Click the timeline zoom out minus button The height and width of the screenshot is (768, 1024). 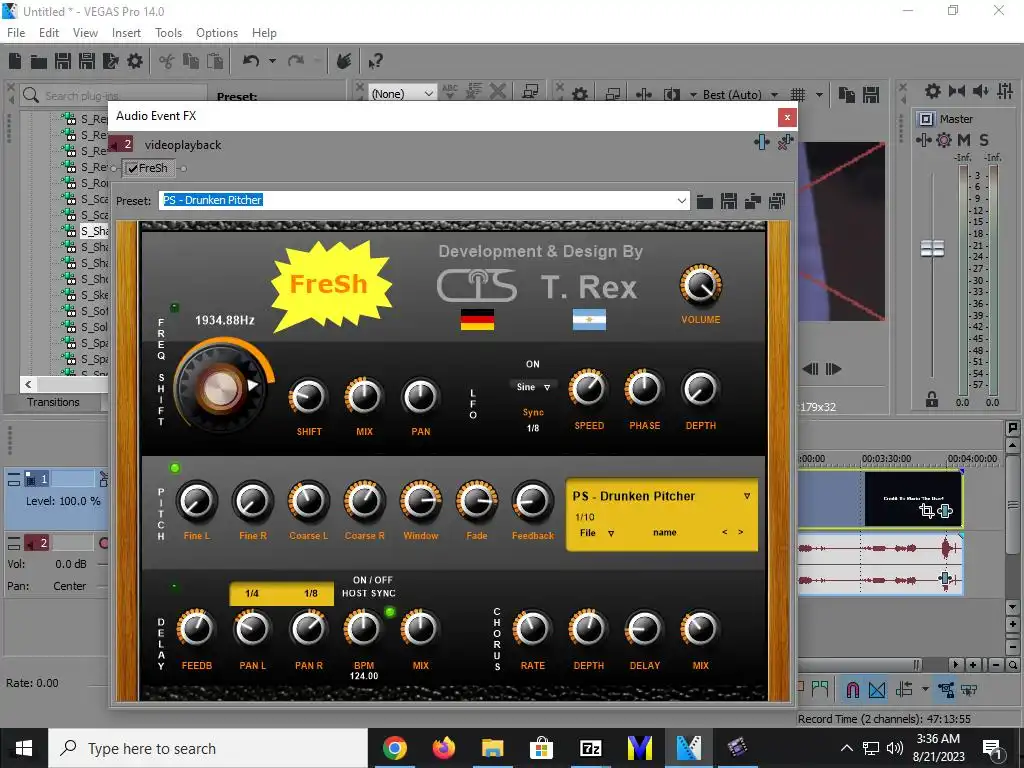[996, 665]
